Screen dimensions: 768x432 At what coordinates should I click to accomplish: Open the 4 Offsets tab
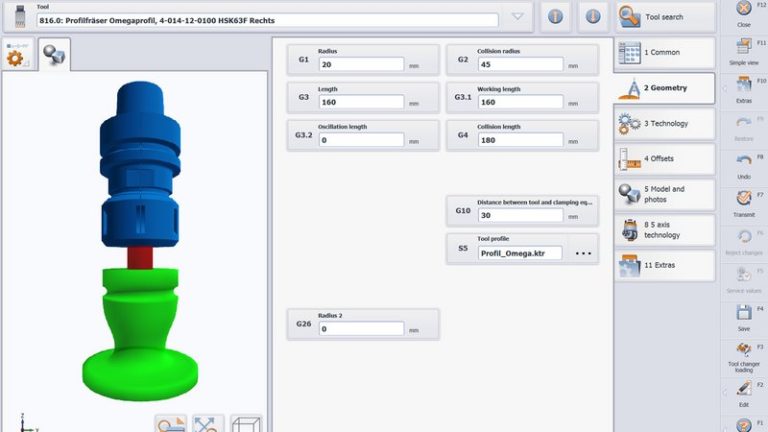[x=664, y=159]
